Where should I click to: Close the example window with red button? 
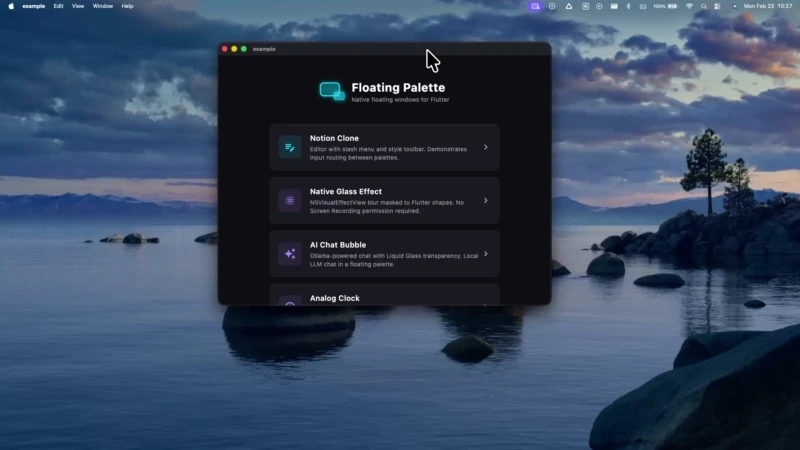point(224,49)
